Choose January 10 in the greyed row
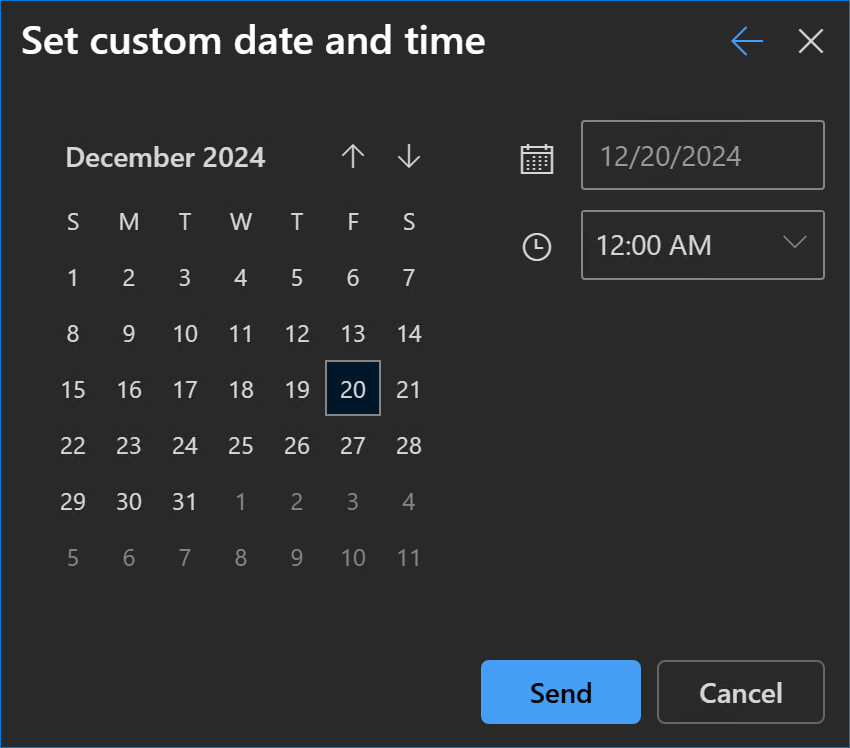Screen dimensions: 850x748 pyautogui.click(x=353, y=558)
